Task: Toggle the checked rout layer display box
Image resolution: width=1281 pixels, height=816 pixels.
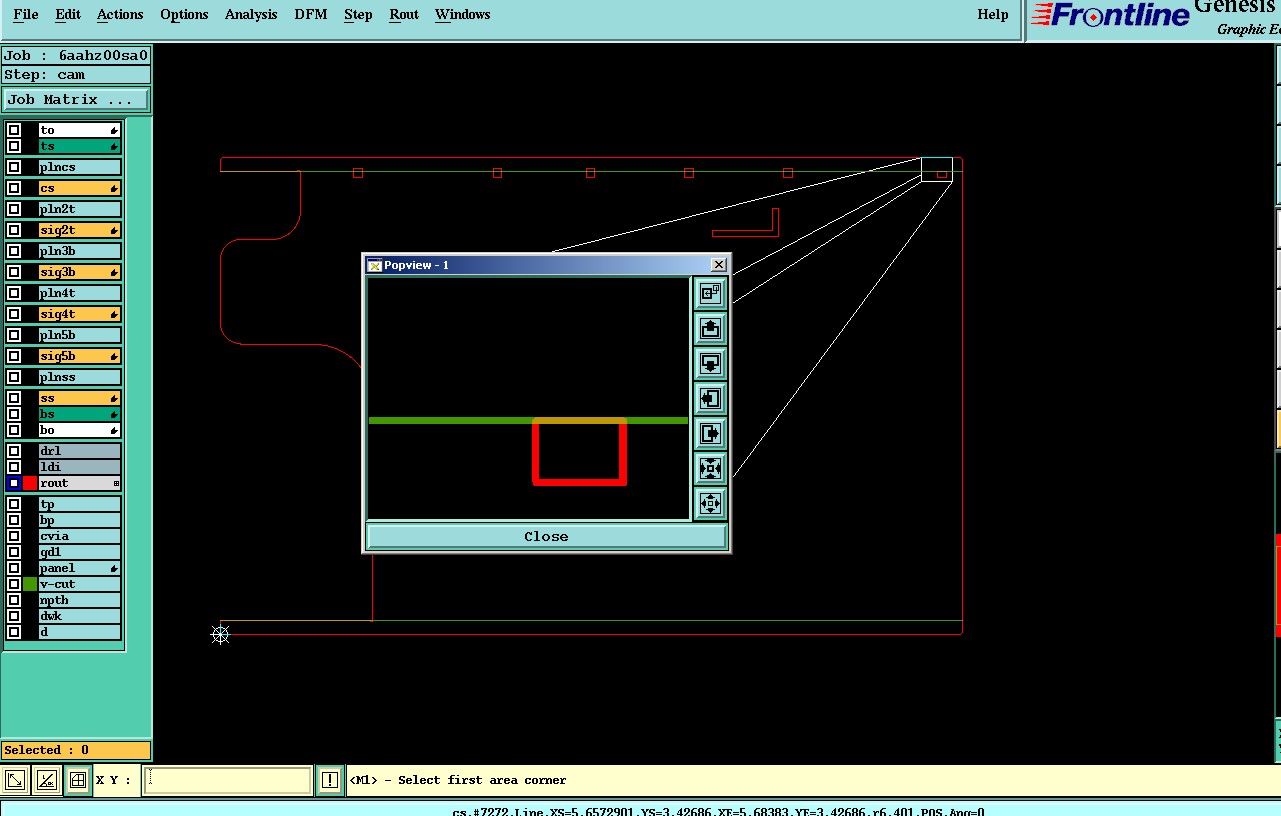Action: (14, 483)
